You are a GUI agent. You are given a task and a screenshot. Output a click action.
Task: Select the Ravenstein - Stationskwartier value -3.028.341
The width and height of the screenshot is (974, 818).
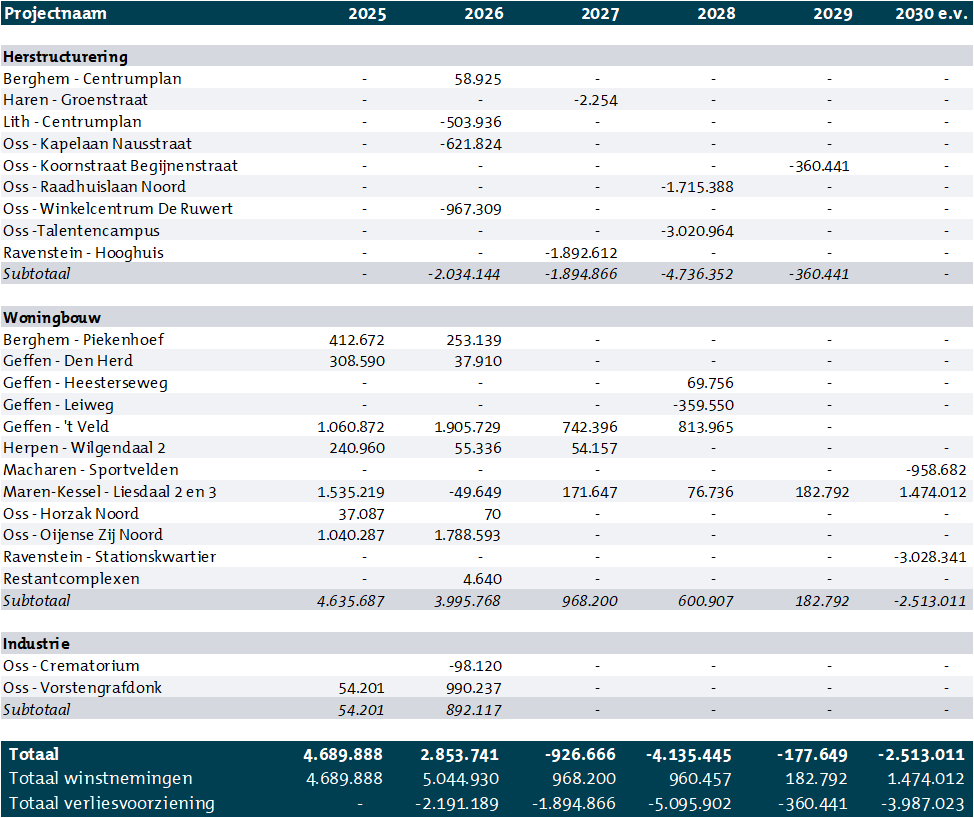pos(929,557)
